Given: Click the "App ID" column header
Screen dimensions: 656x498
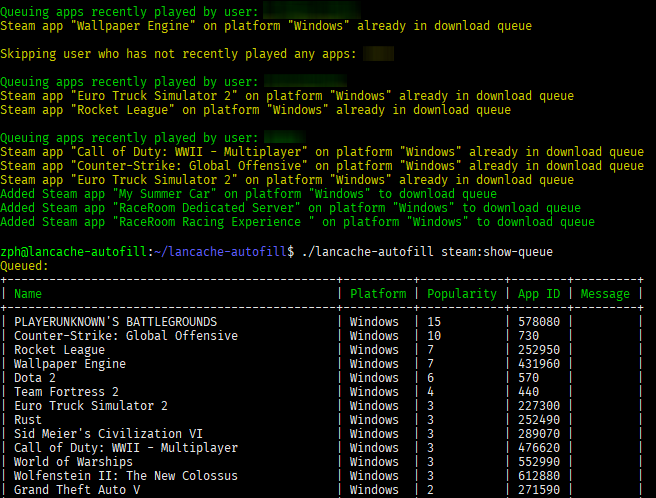Looking at the screenshot, I should point(539,294).
